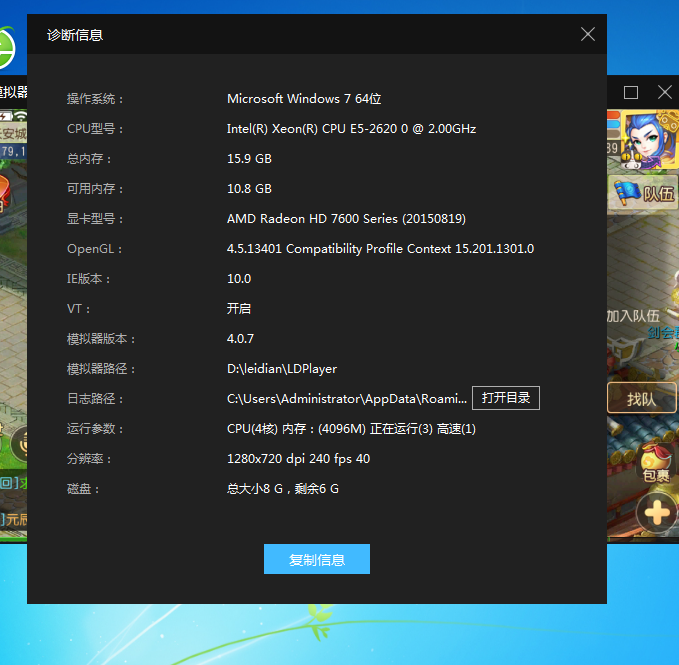Click the OpenGL version value text
Viewport: 679px width, 665px height.
[380, 249]
